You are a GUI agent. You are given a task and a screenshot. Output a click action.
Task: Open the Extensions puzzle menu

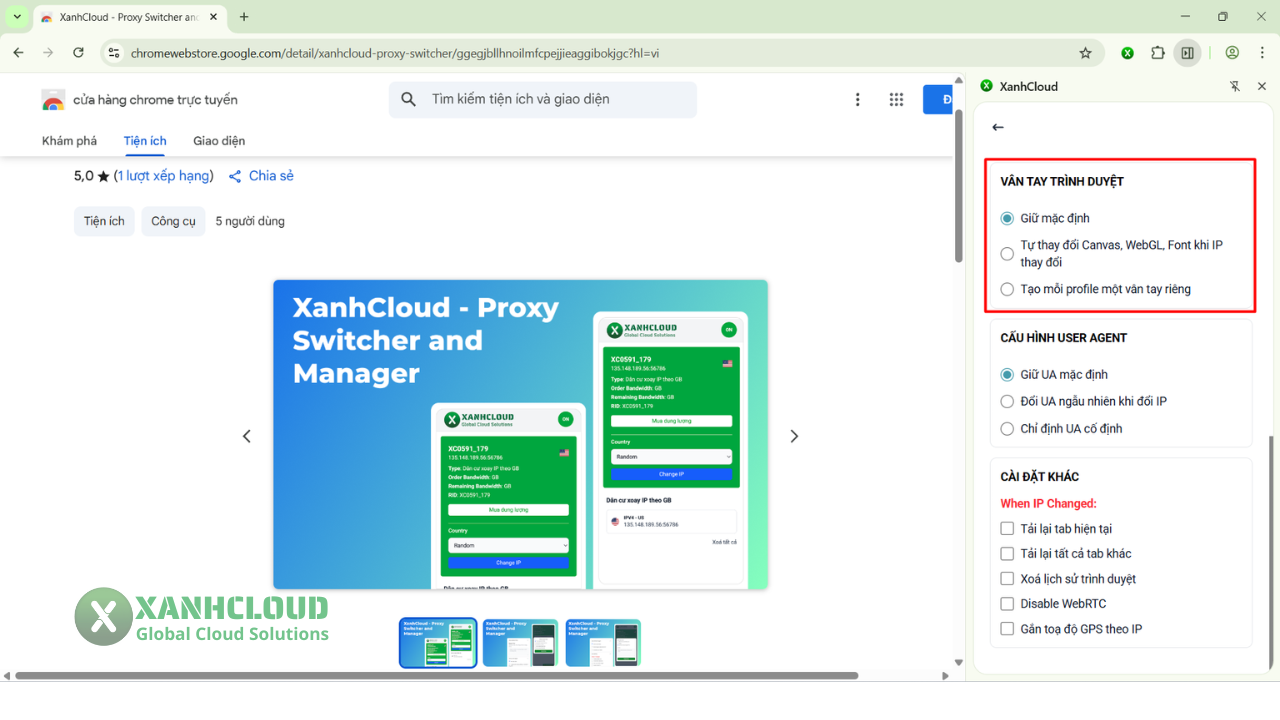pyautogui.click(x=1158, y=53)
